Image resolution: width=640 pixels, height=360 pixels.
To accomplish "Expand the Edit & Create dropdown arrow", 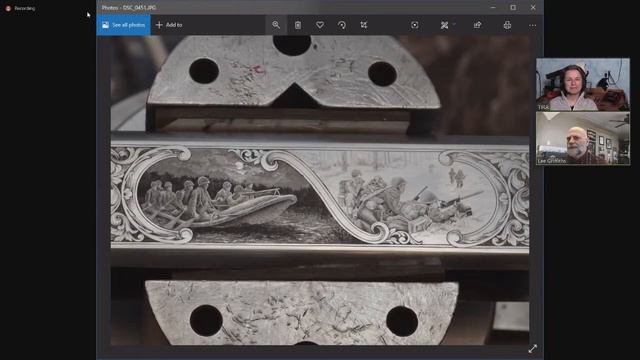I will point(454,24).
